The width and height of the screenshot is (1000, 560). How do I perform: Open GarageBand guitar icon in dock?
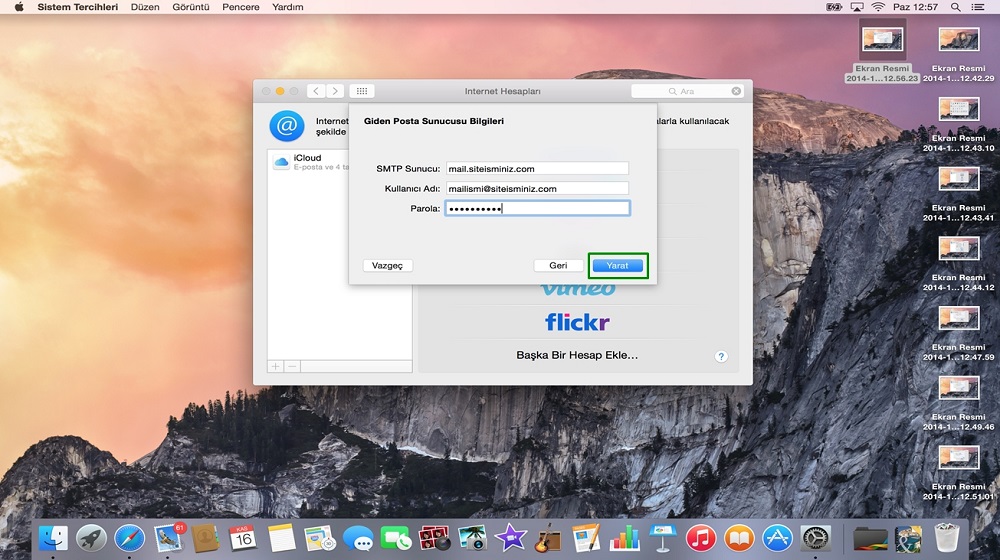(548, 538)
